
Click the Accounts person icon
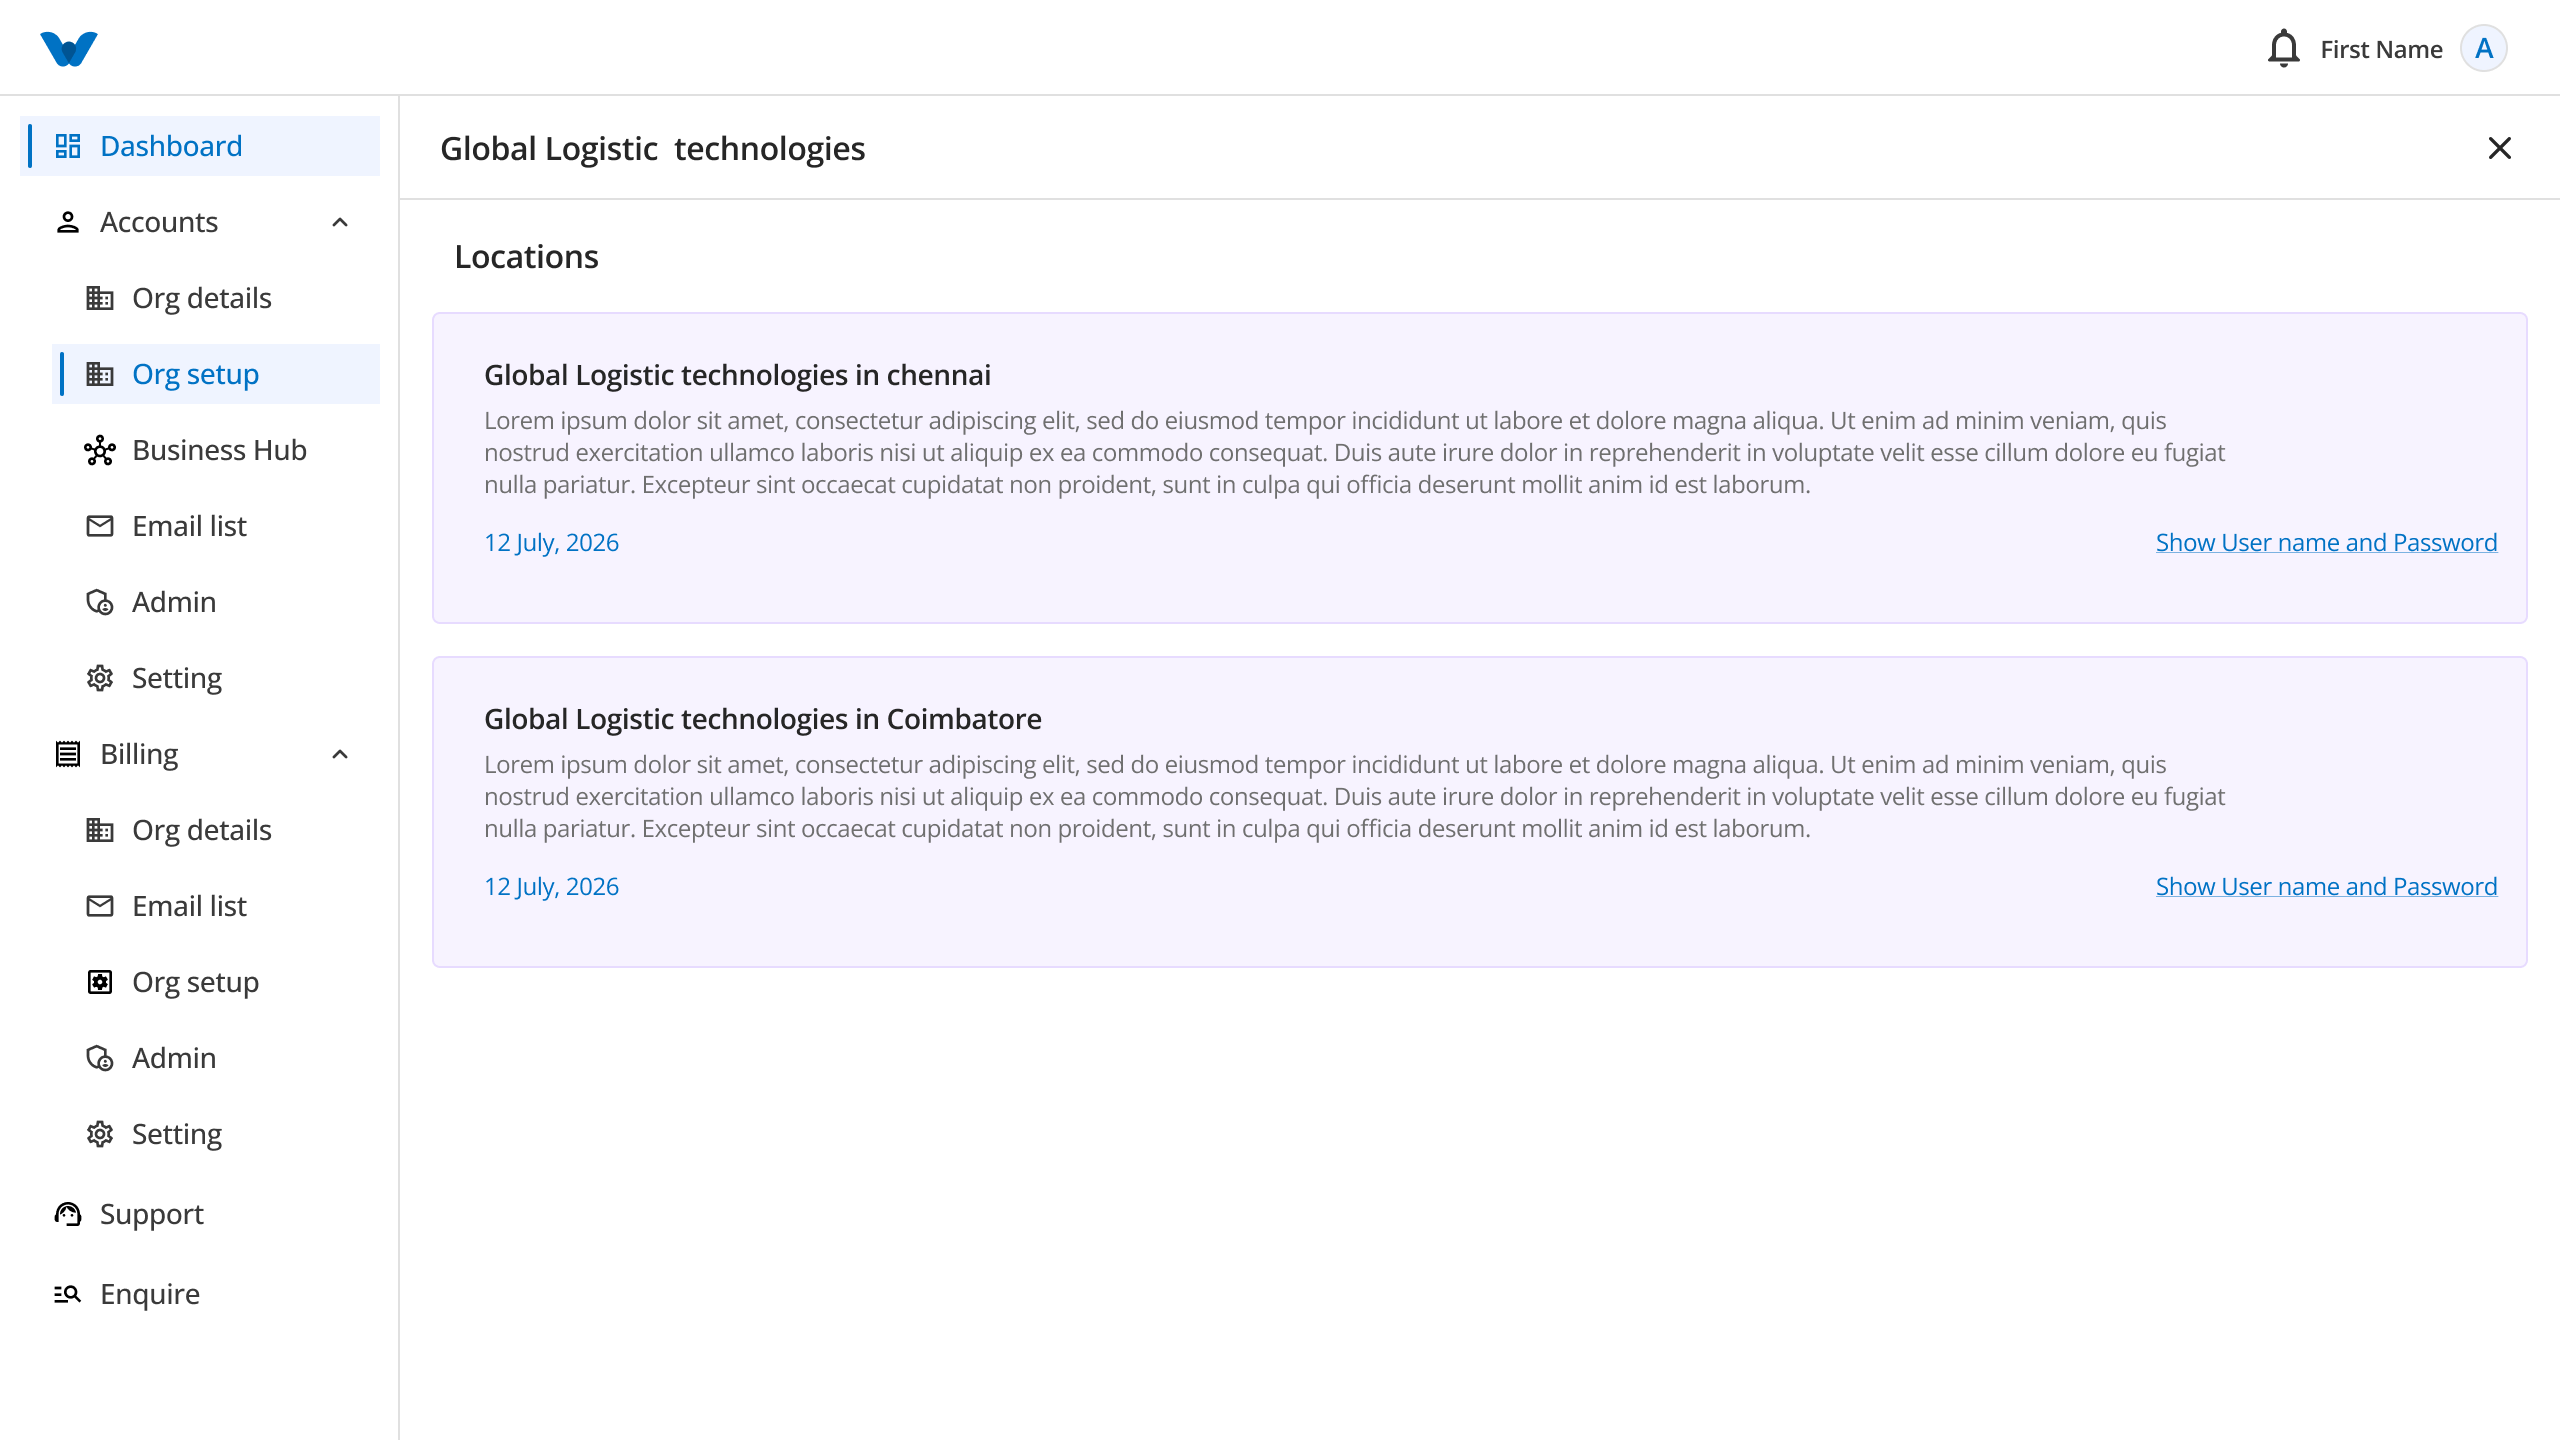(68, 222)
